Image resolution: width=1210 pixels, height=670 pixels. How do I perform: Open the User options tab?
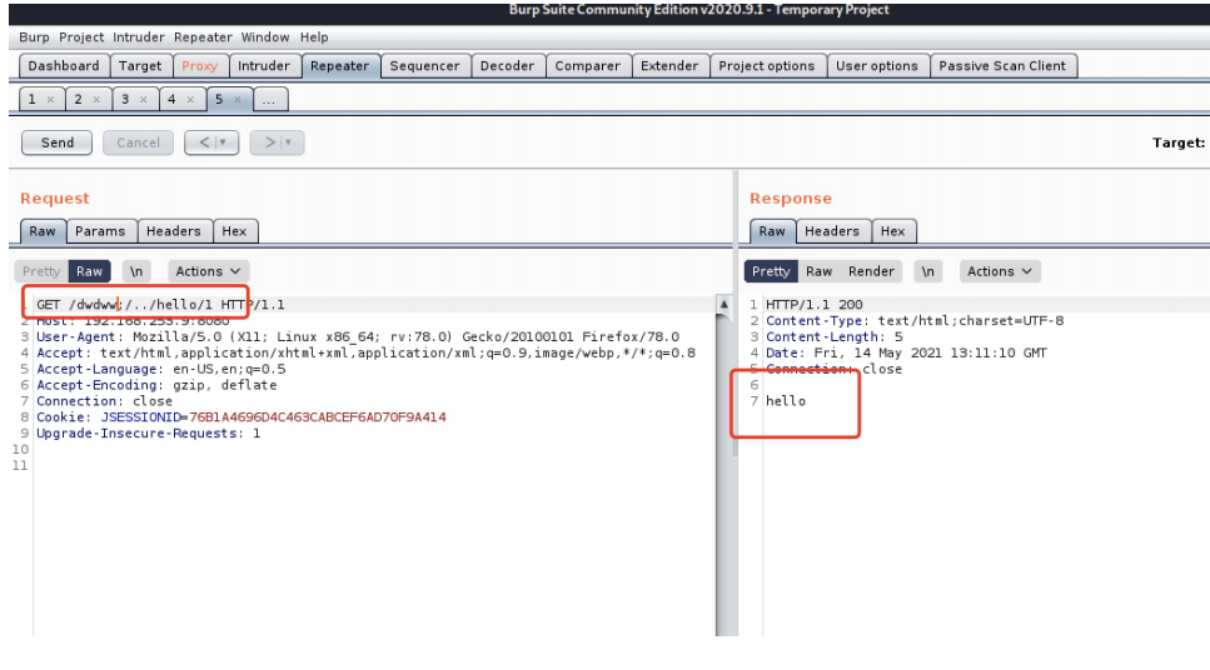click(877, 66)
